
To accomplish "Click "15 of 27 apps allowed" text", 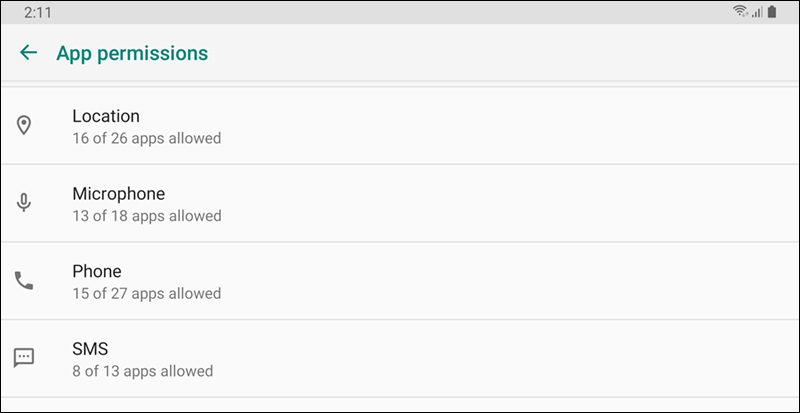I will (x=146, y=294).
